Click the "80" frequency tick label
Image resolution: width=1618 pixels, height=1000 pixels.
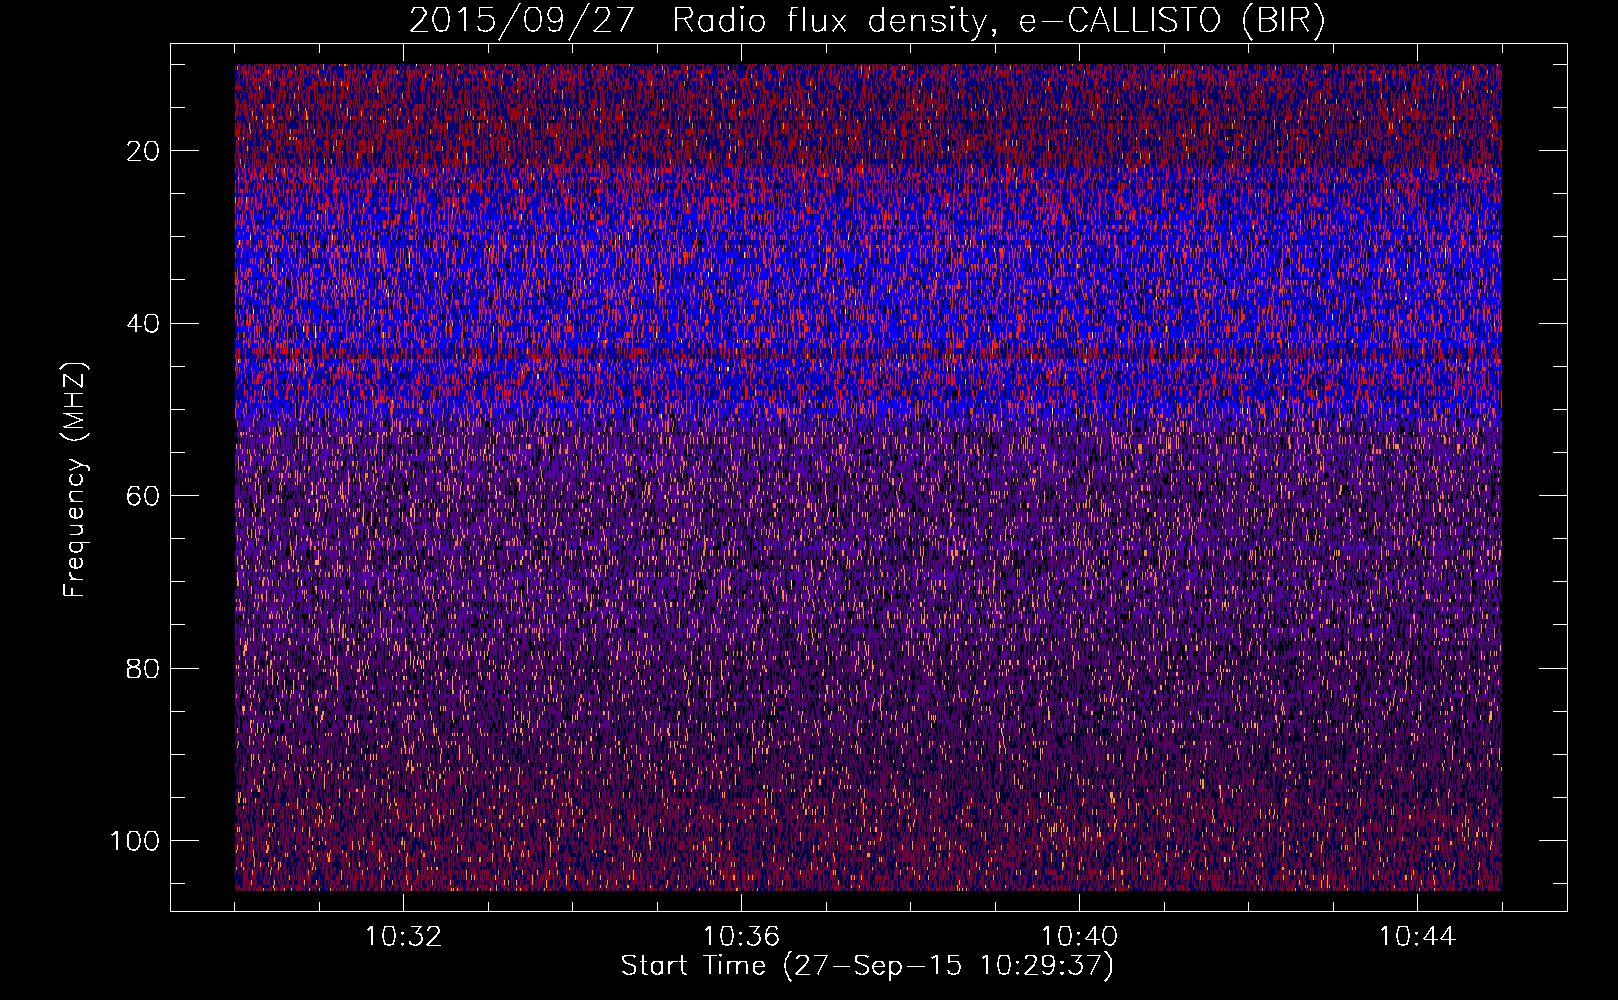coord(144,668)
